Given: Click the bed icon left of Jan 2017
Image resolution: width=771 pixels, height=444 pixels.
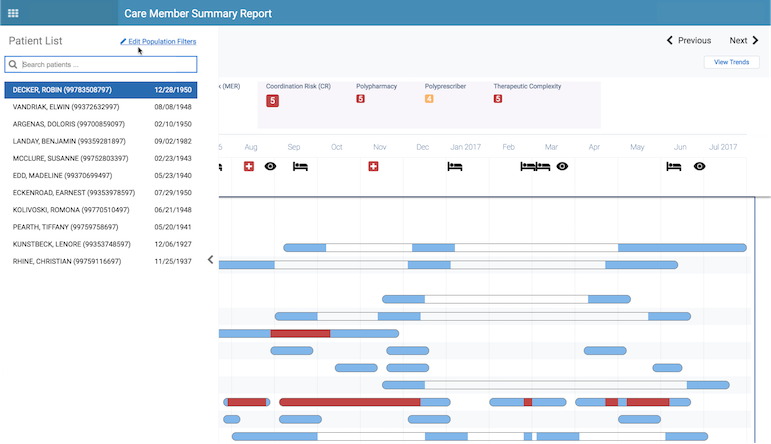Looking at the screenshot, I should [x=455, y=167].
